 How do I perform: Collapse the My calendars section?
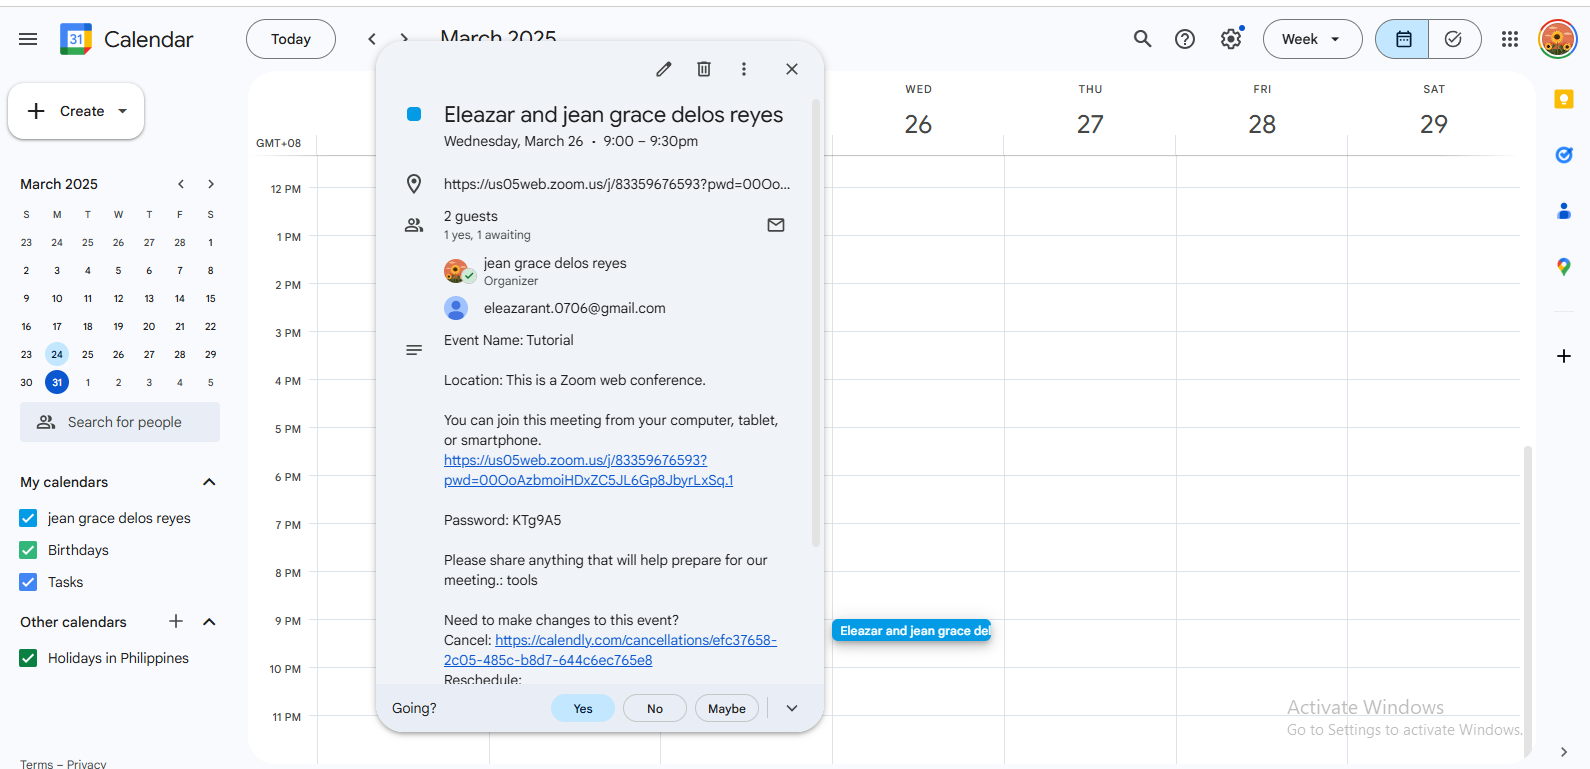click(209, 482)
